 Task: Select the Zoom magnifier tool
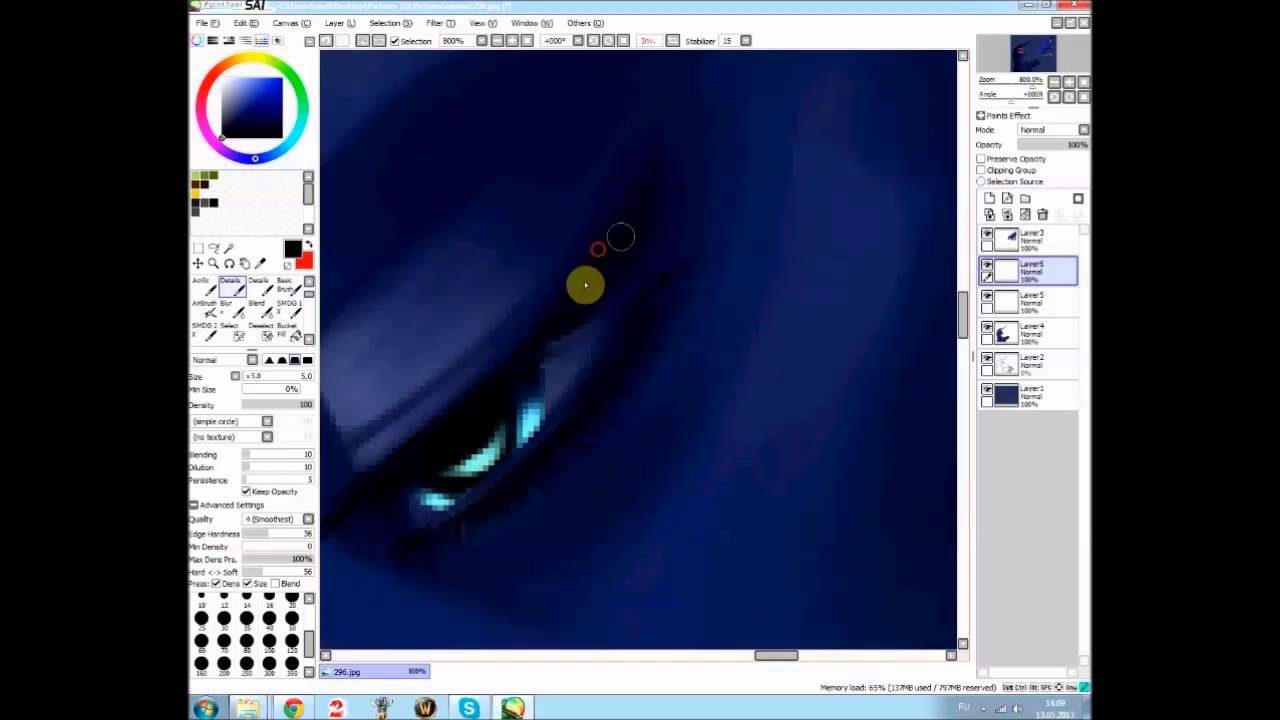213,263
